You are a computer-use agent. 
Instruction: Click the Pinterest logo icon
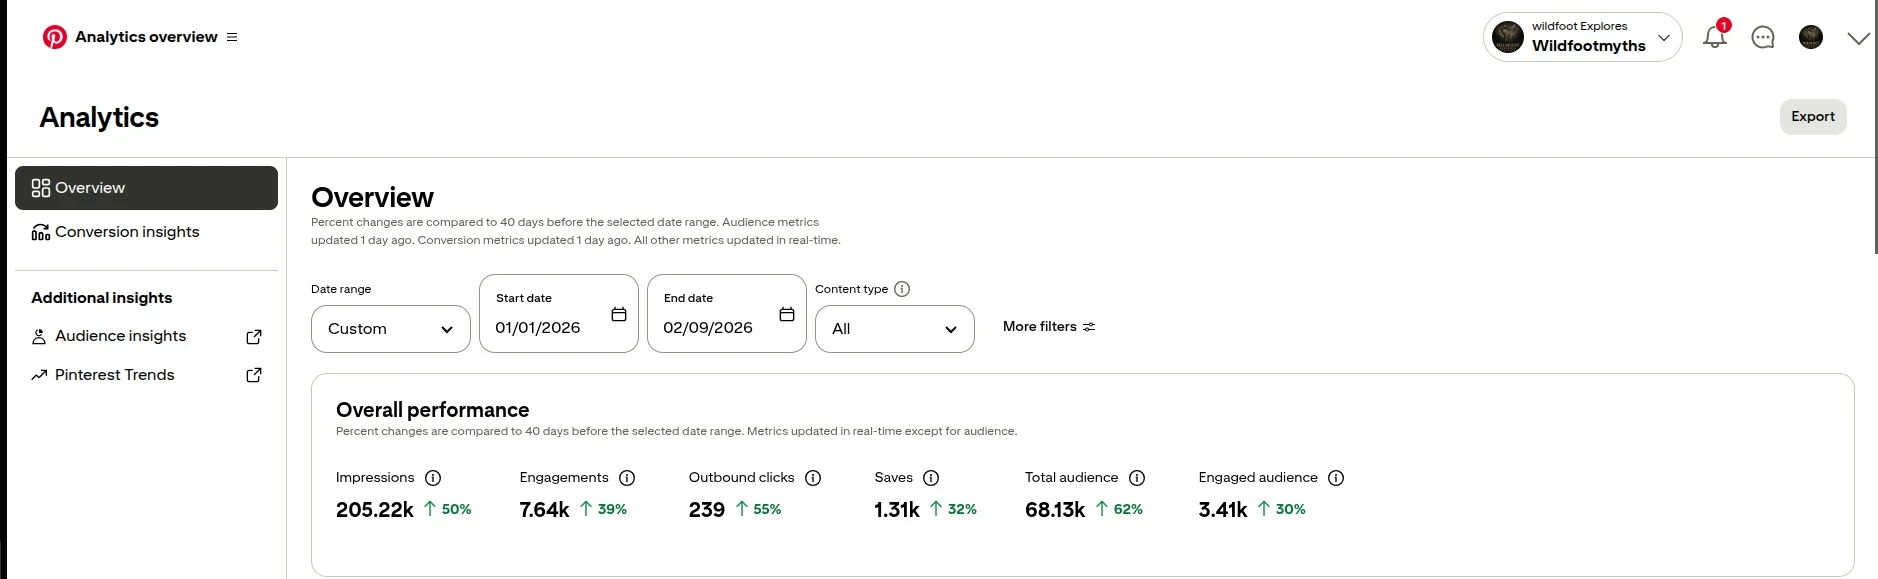click(55, 37)
